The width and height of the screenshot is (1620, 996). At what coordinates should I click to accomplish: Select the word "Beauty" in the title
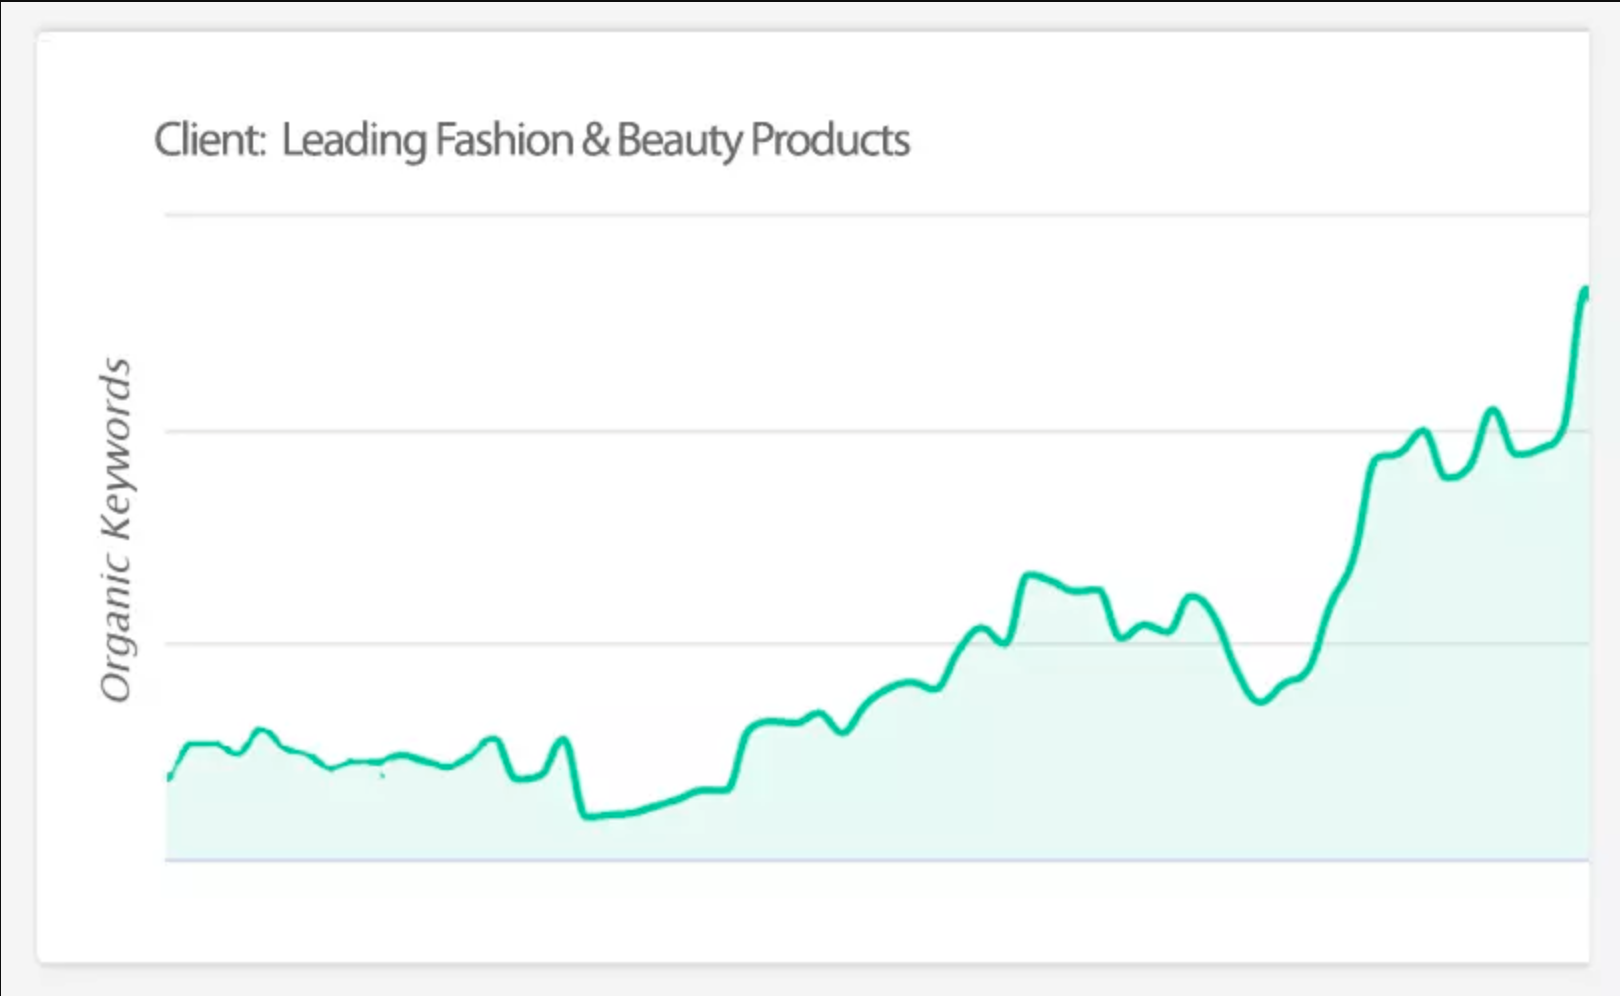(679, 140)
